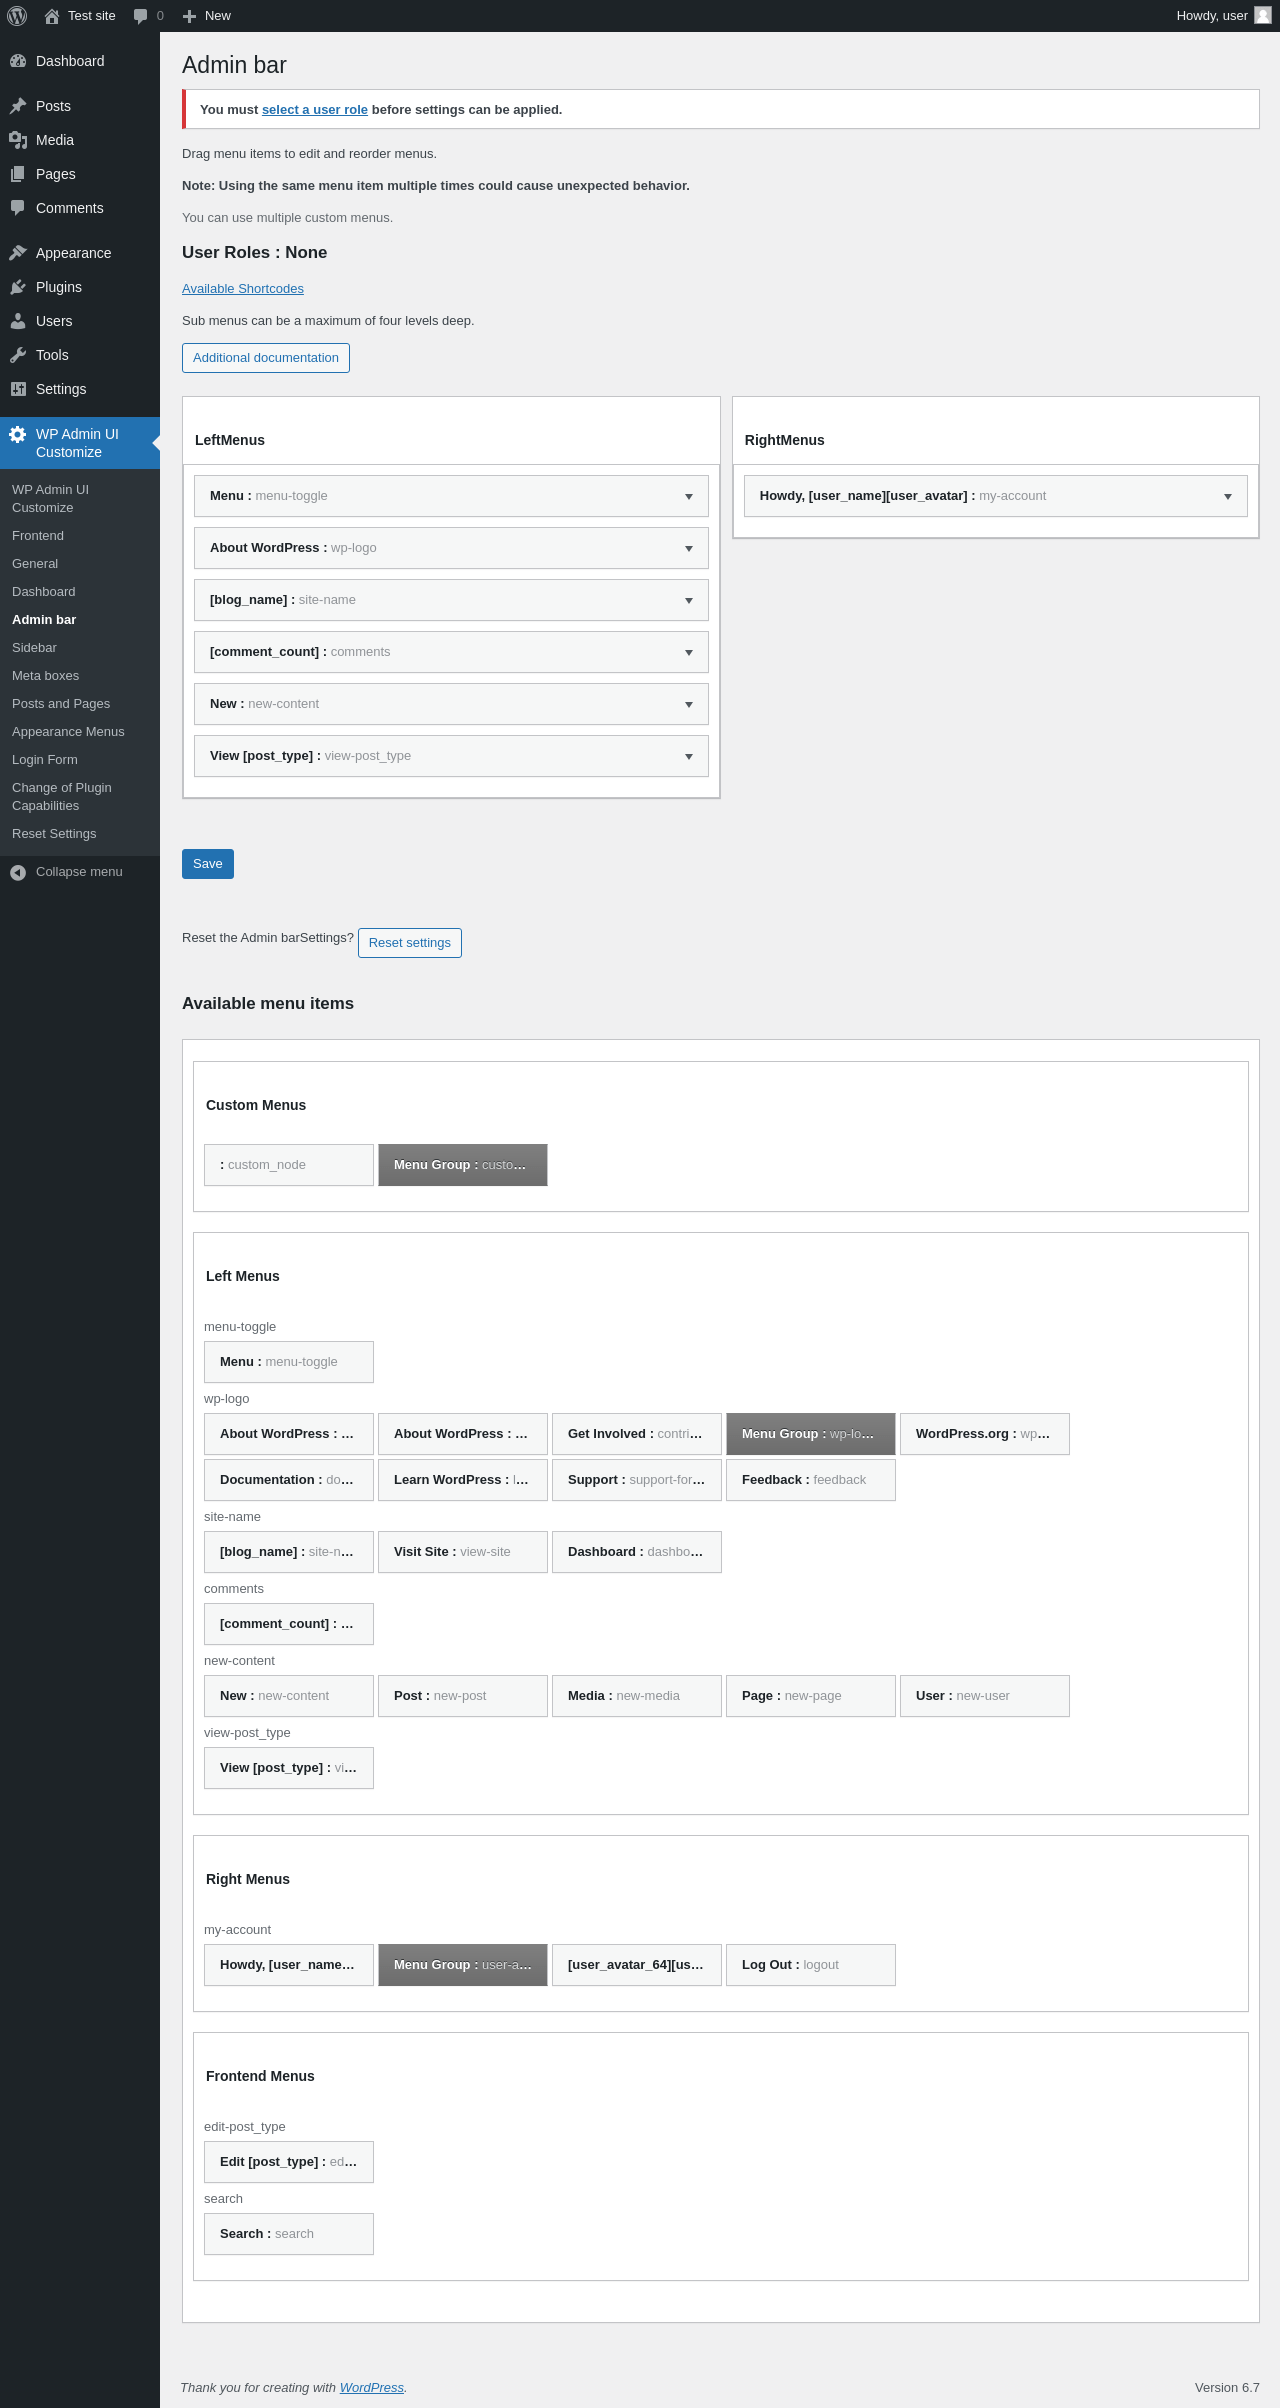
Task: Go to the Login Form submenu
Action: (44, 760)
